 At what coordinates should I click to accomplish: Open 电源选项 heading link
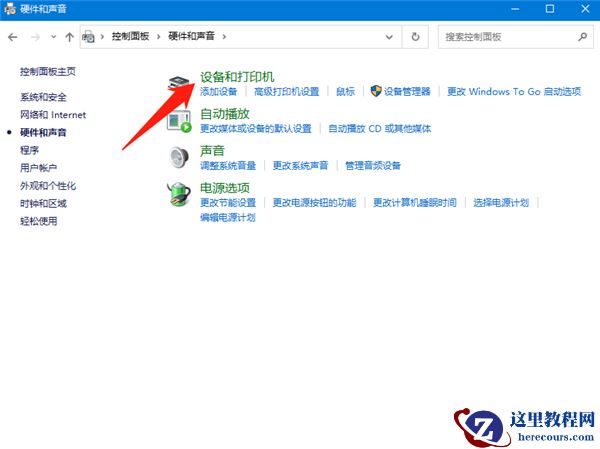[x=225, y=188]
